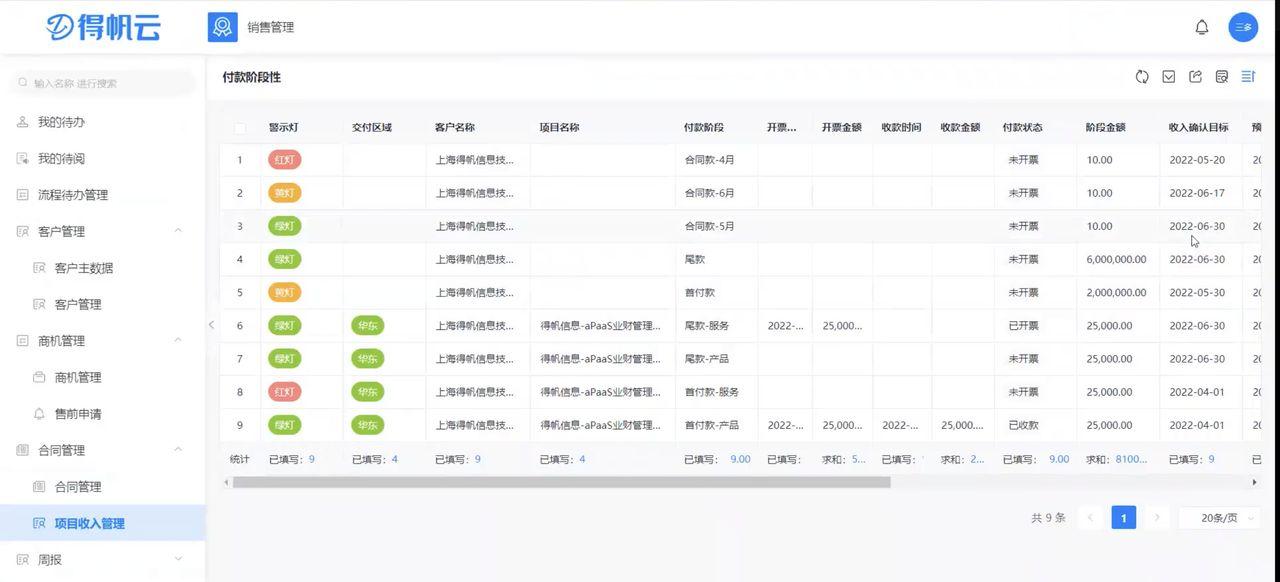Click the horizontal scrollbar thumb
Screen dimensions: 1280x582
tap(561, 482)
